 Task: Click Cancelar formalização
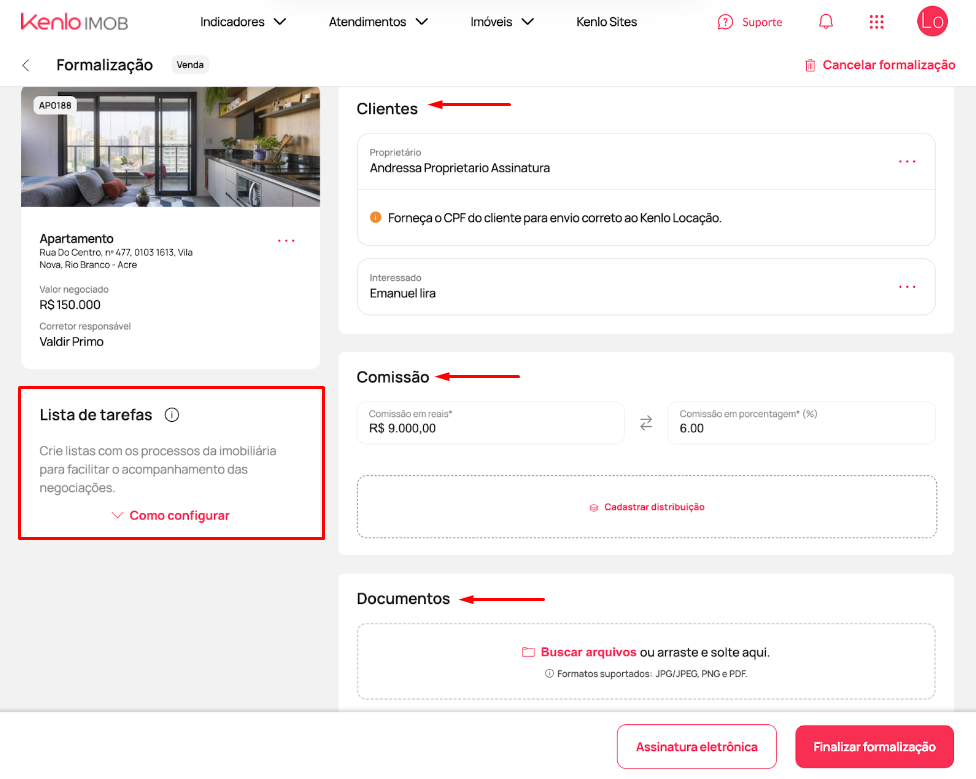click(888, 65)
